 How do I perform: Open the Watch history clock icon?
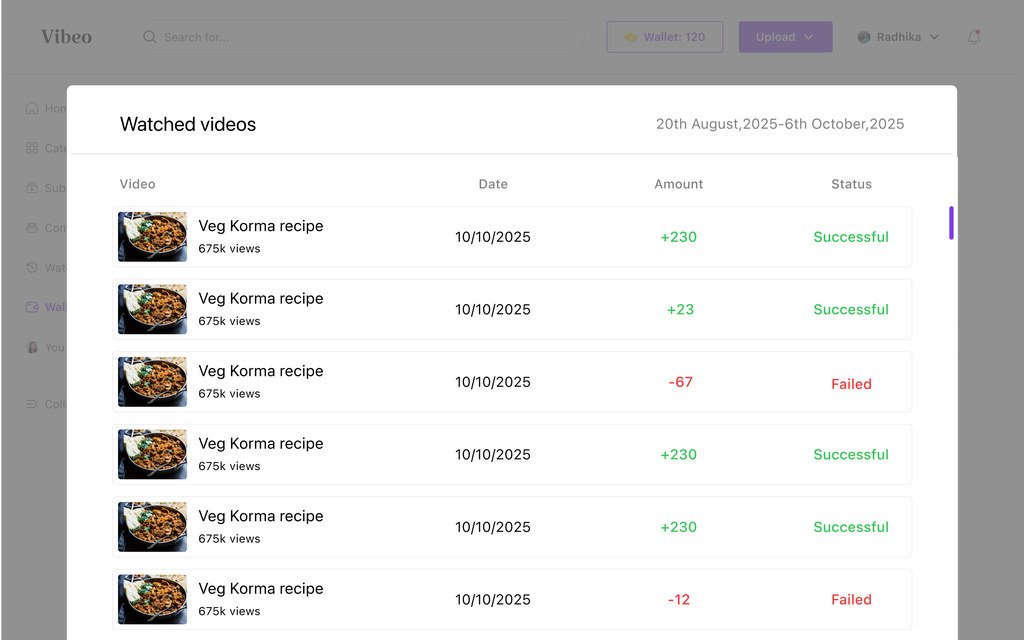31,268
